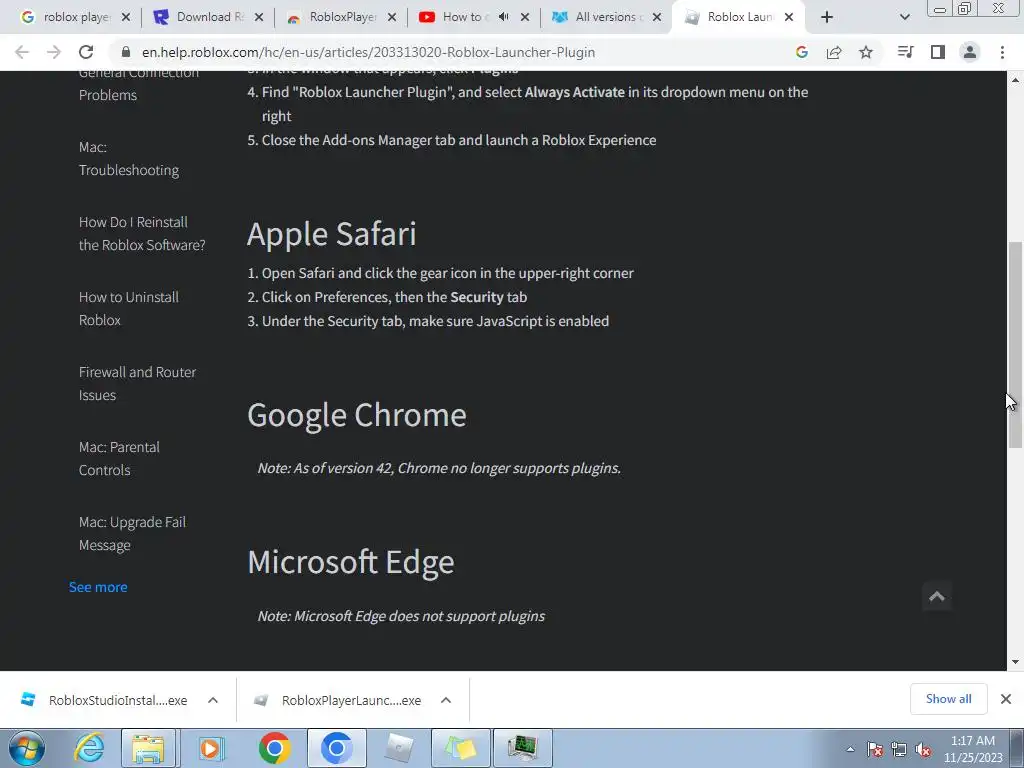View site info via padlock icon
This screenshot has width=1024, height=768.
click(126, 52)
